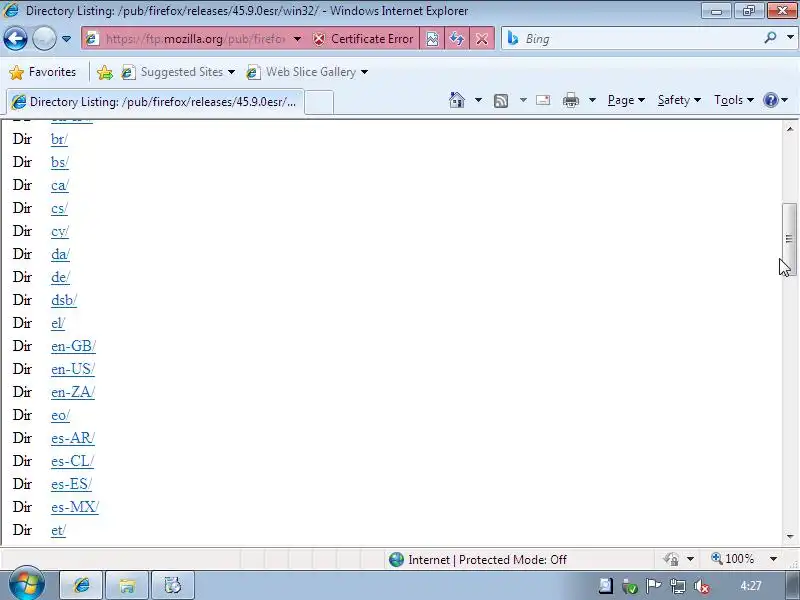
Task: Click the Forward navigation button
Action: pyautogui.click(x=44, y=39)
